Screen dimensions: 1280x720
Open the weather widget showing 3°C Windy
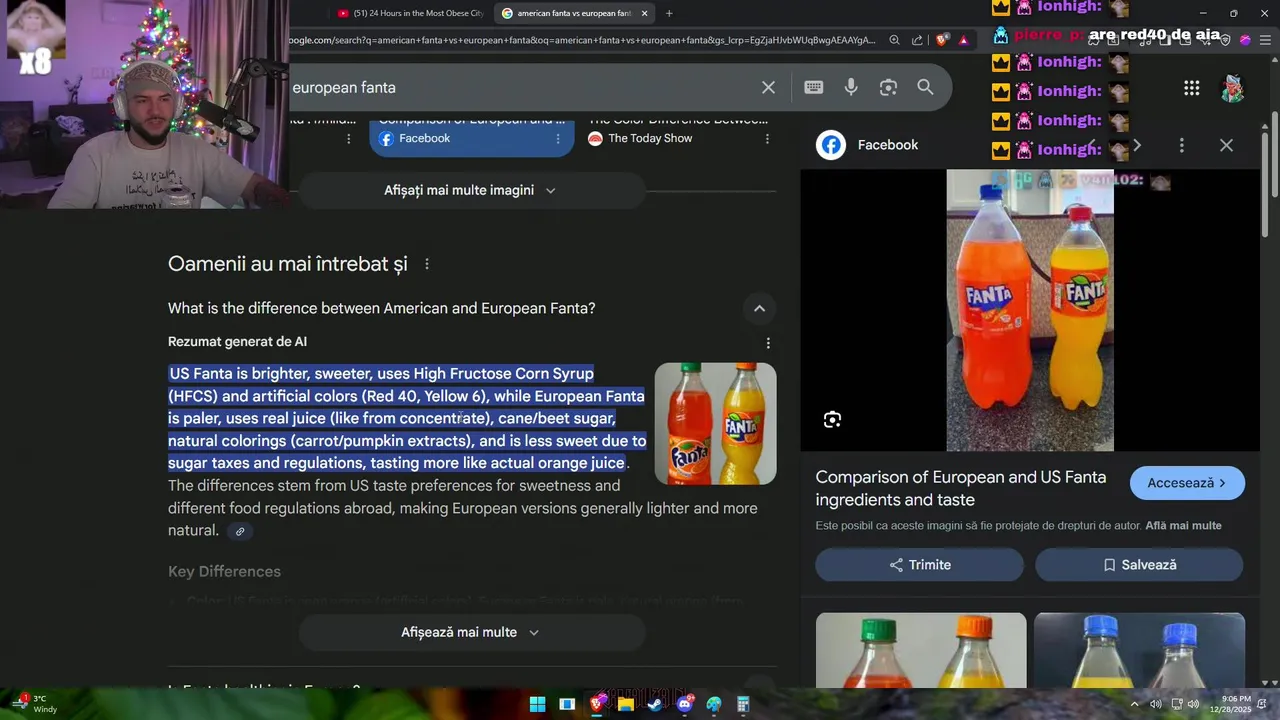coord(34,704)
